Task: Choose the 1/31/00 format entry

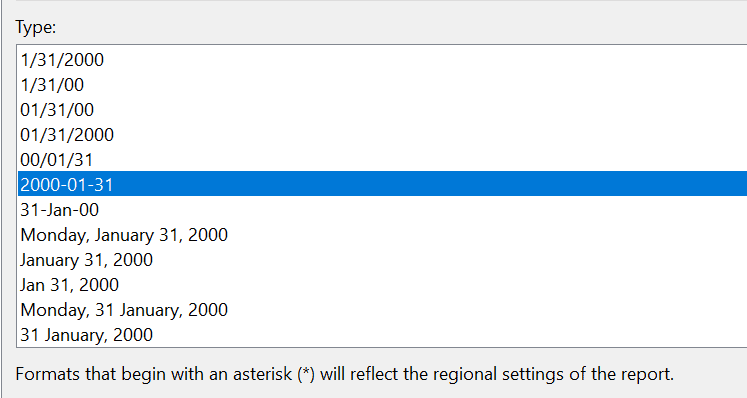Action: click(382, 85)
